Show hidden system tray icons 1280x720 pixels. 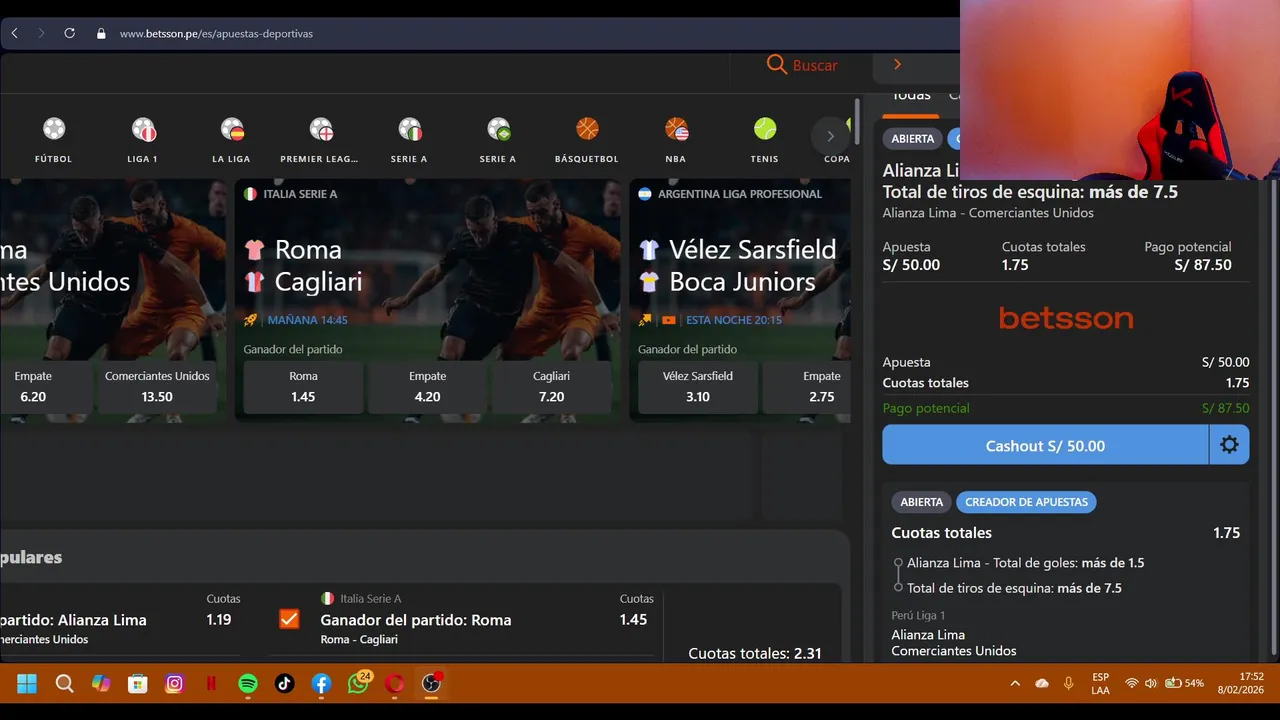click(x=1015, y=684)
